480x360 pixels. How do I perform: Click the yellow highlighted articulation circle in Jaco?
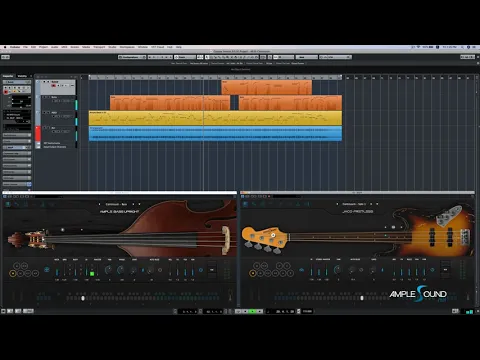(253, 274)
